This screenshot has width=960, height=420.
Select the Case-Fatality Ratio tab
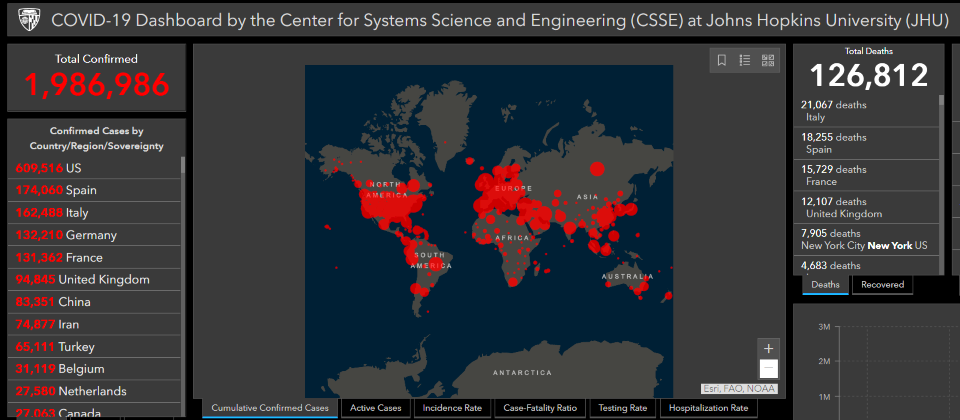540,408
